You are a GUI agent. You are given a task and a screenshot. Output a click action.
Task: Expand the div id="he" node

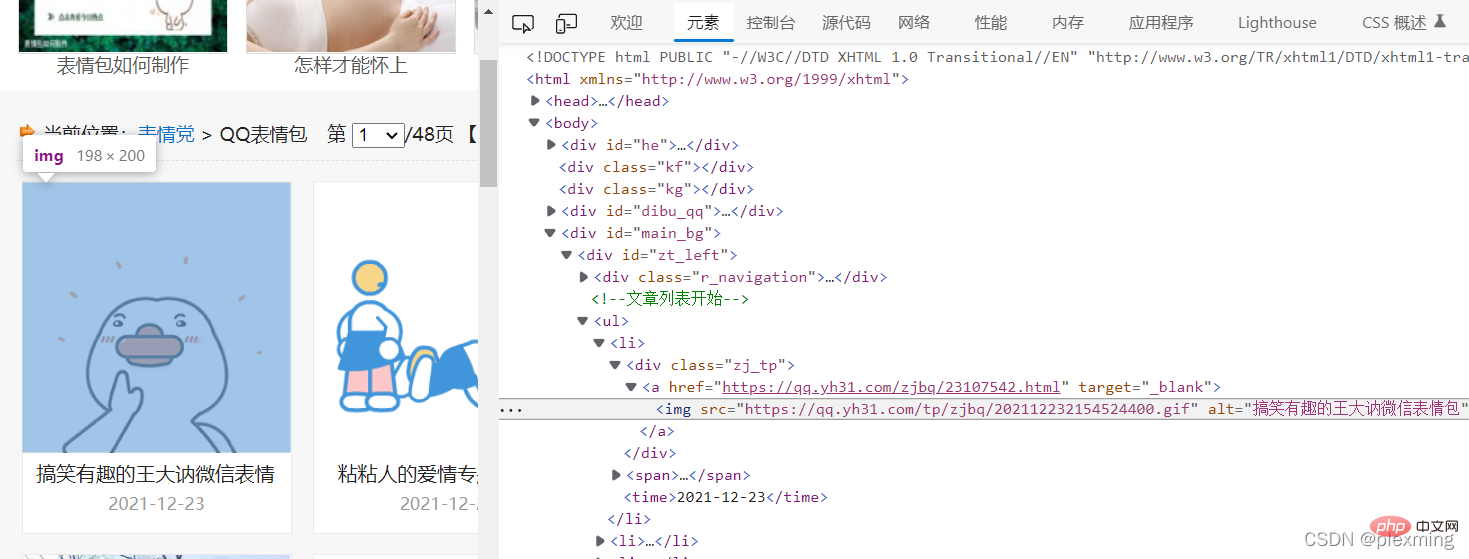click(552, 145)
